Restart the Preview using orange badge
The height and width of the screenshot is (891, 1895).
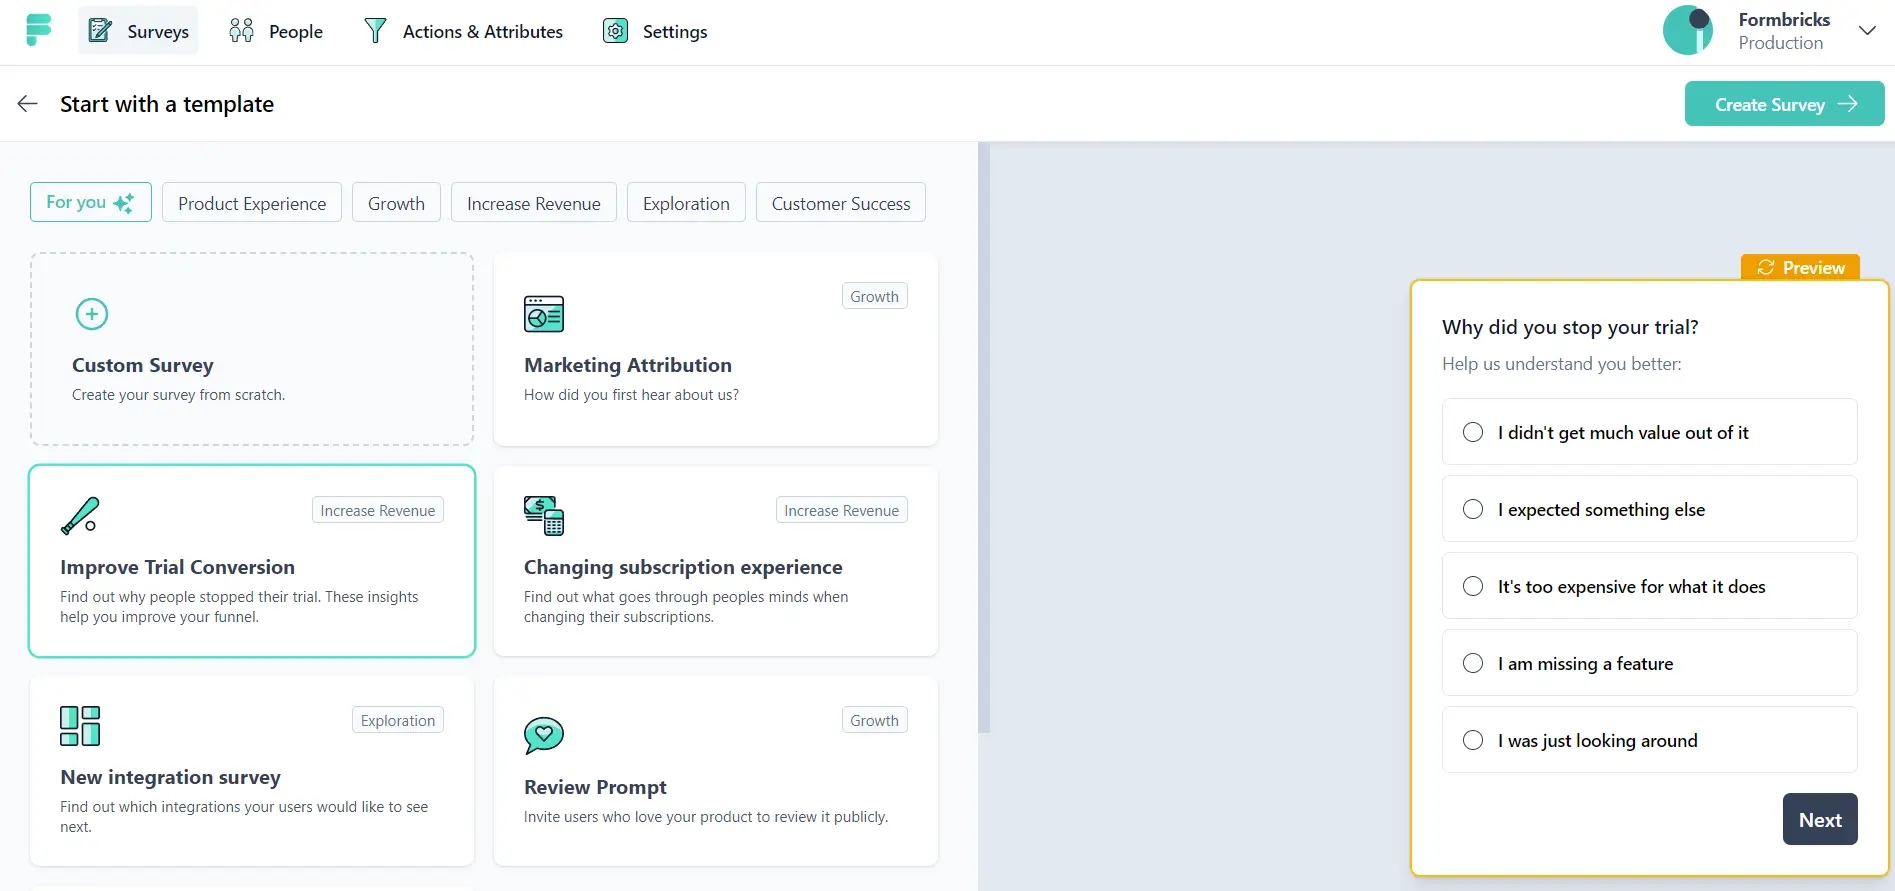coord(1800,267)
